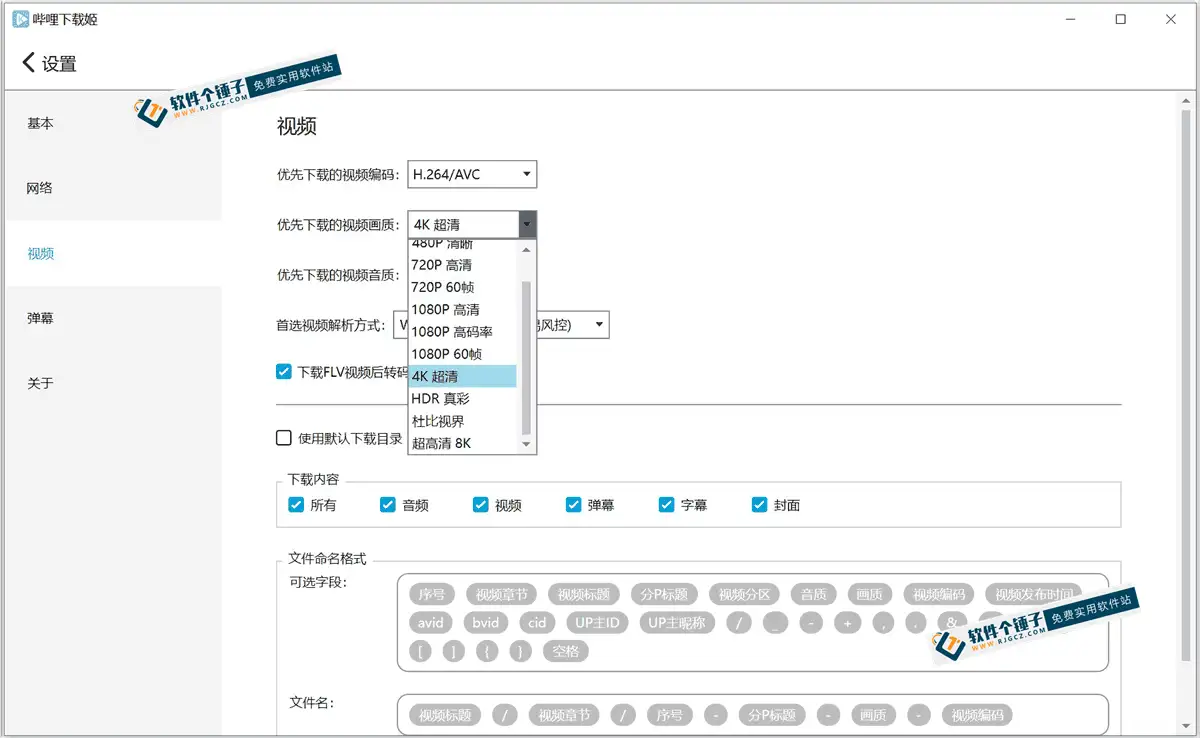The height and width of the screenshot is (738, 1200).
Task: Click the 视频编码 chip in 可选字段
Action: coord(939,594)
